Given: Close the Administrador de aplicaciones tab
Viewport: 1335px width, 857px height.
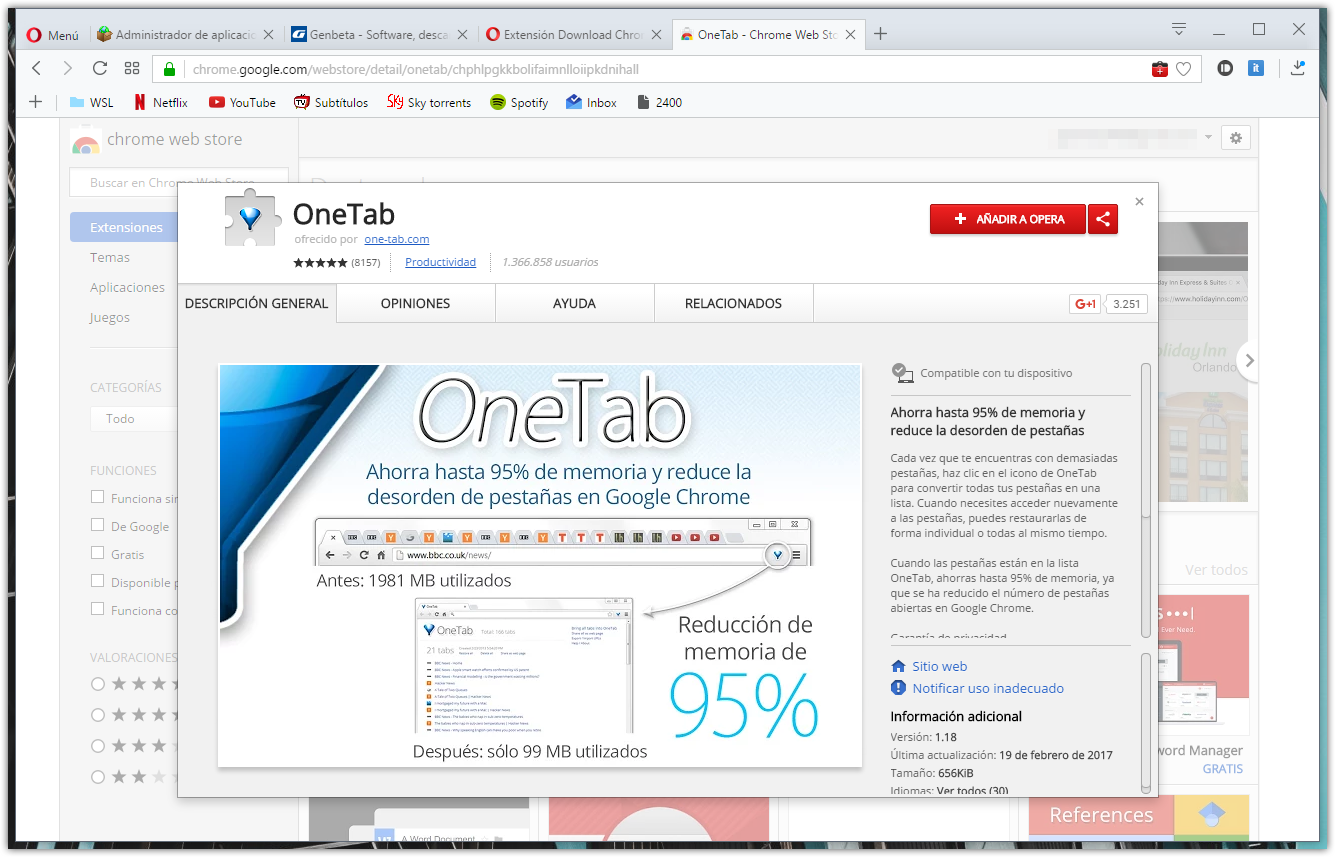Looking at the screenshot, I should tap(268, 34).
